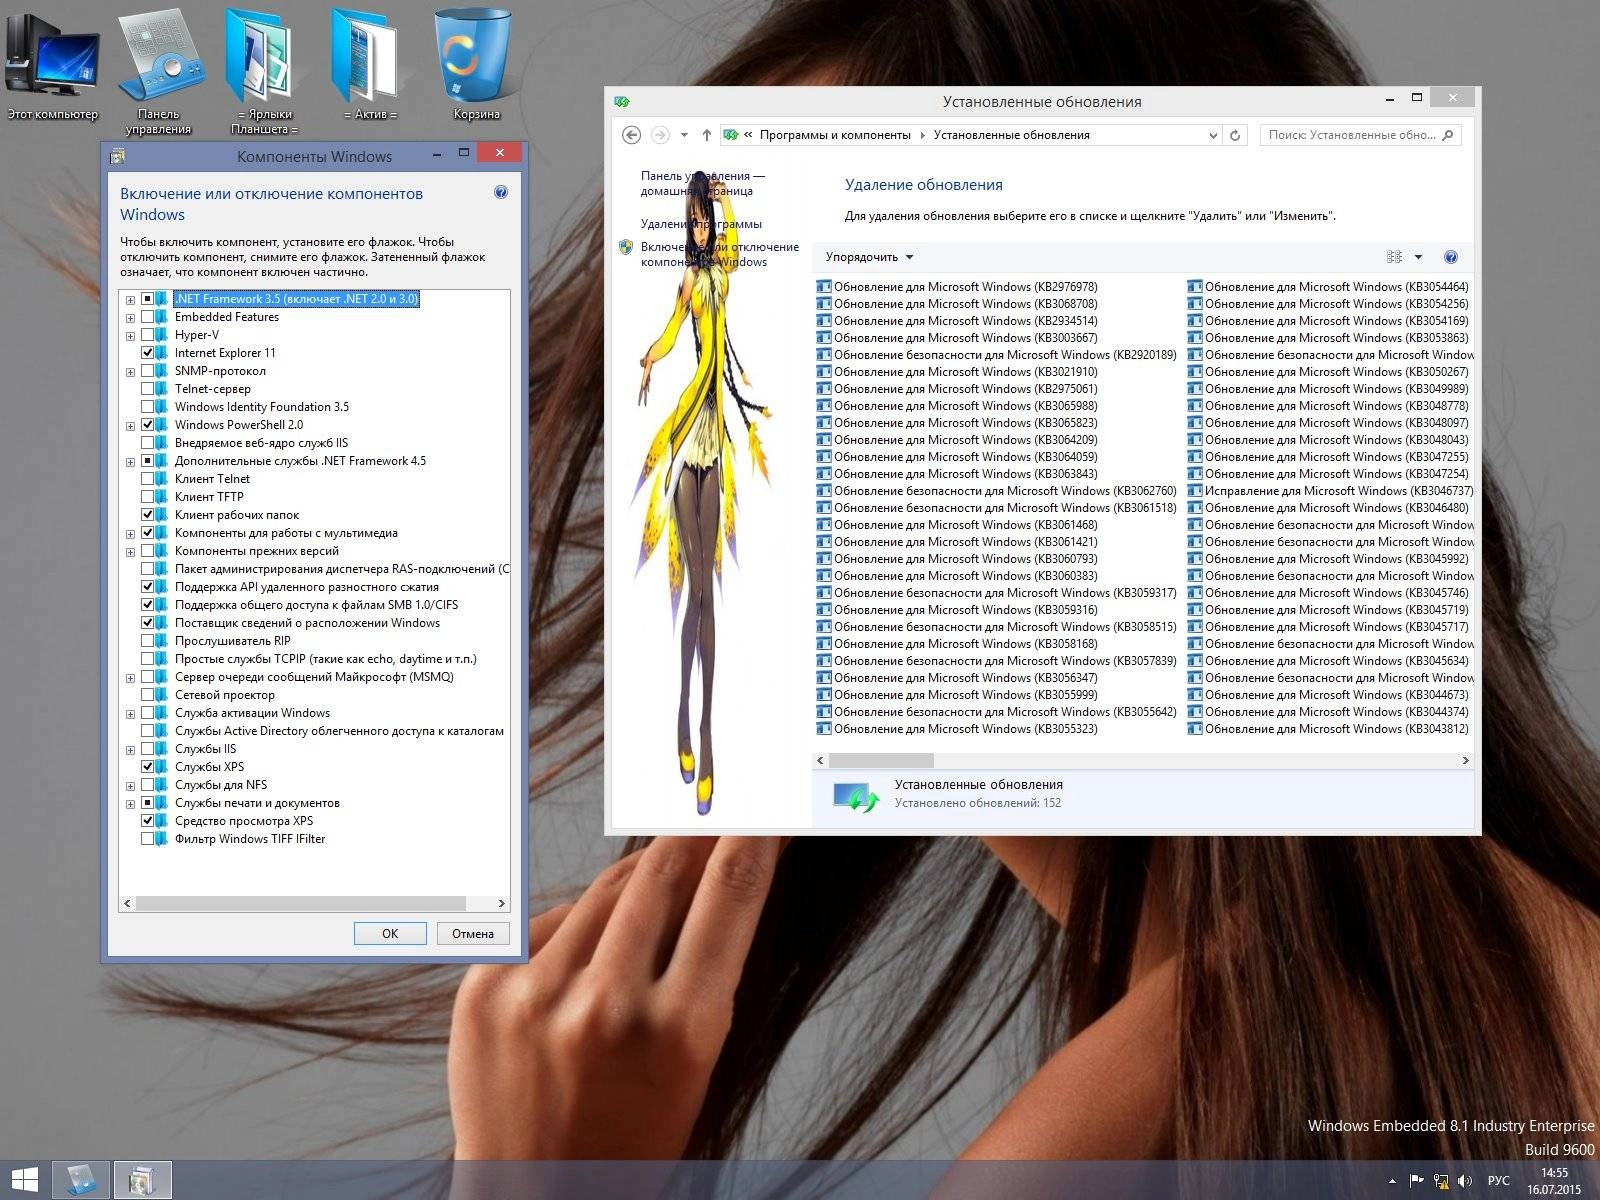
Task: Open 'Включение или отключение компонентов Windows' link
Action: click(720, 254)
